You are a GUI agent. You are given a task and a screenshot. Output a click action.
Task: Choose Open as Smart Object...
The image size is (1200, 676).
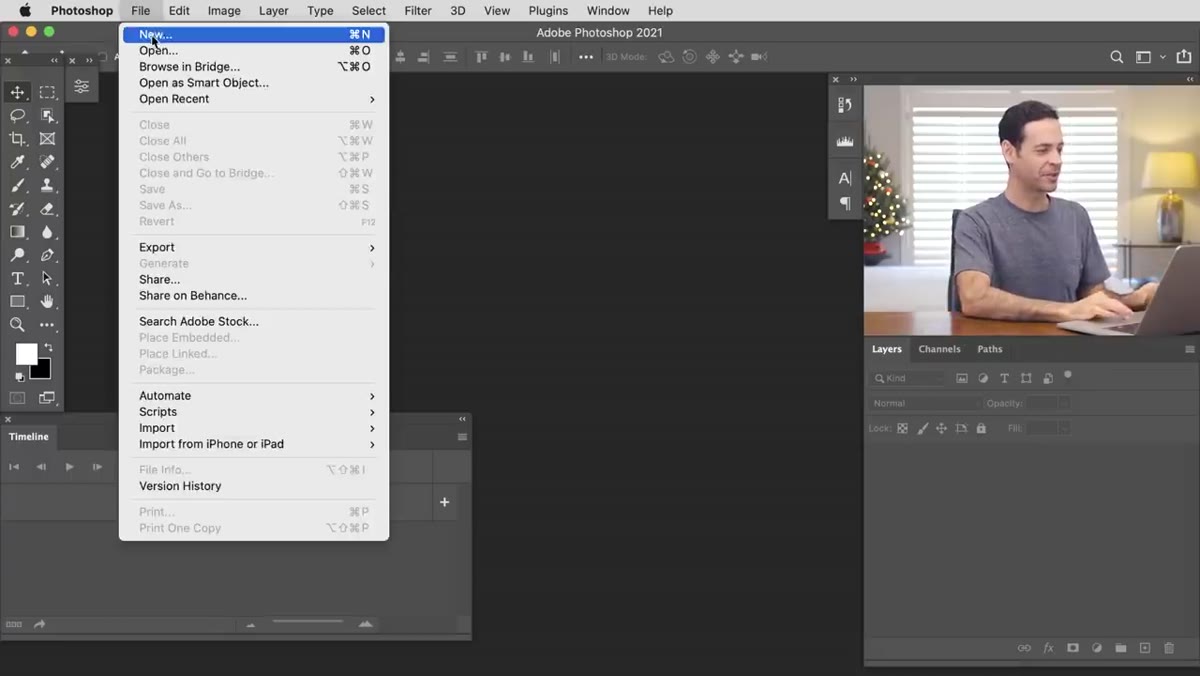point(254,83)
